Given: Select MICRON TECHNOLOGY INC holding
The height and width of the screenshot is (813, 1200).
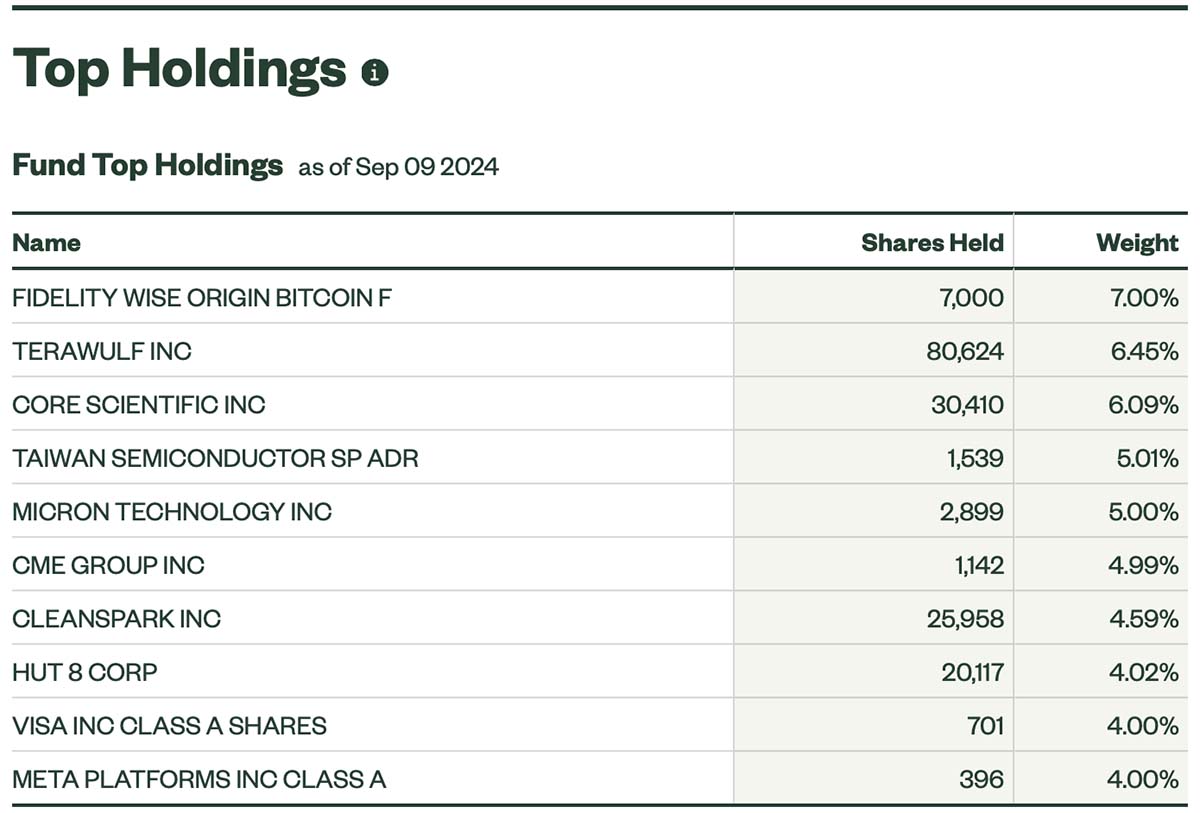Looking at the screenshot, I should [172, 512].
